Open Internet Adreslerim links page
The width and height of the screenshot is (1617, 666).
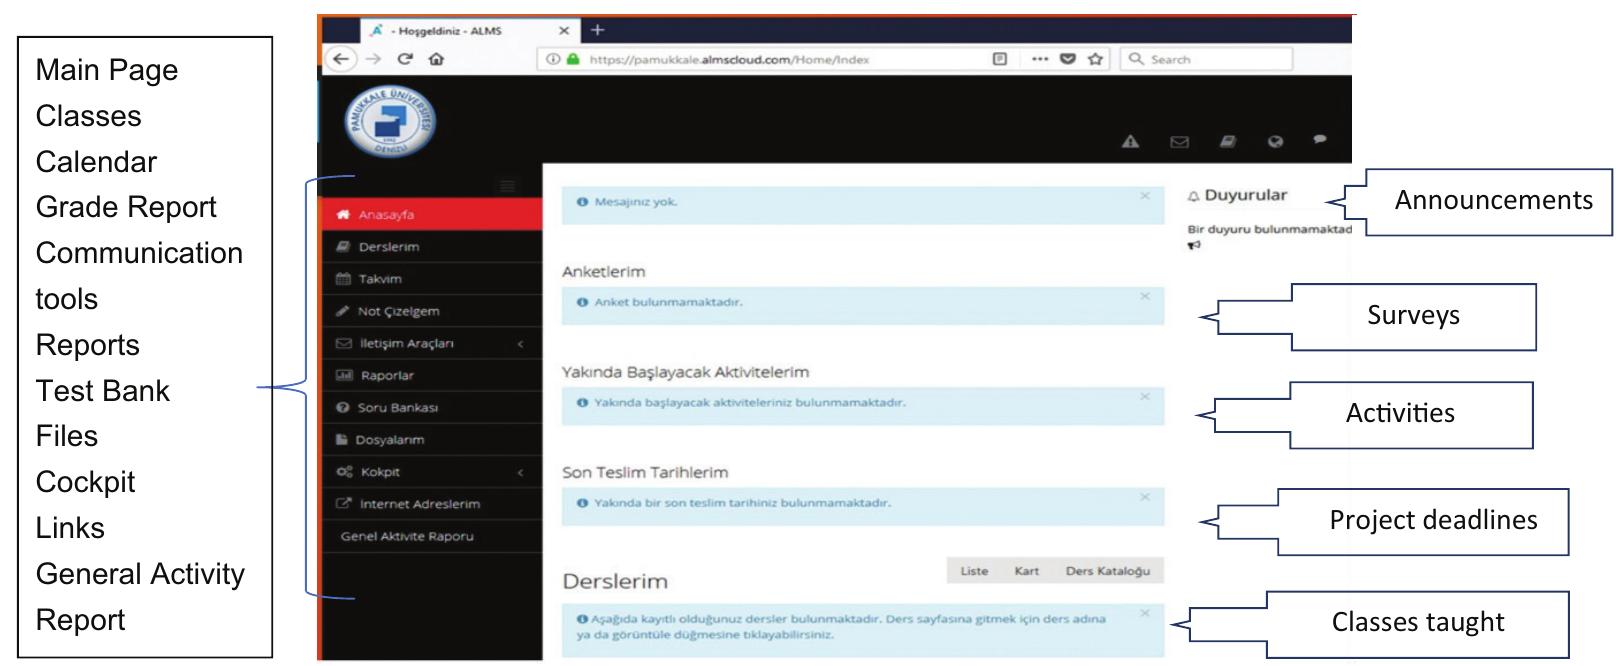(432, 504)
